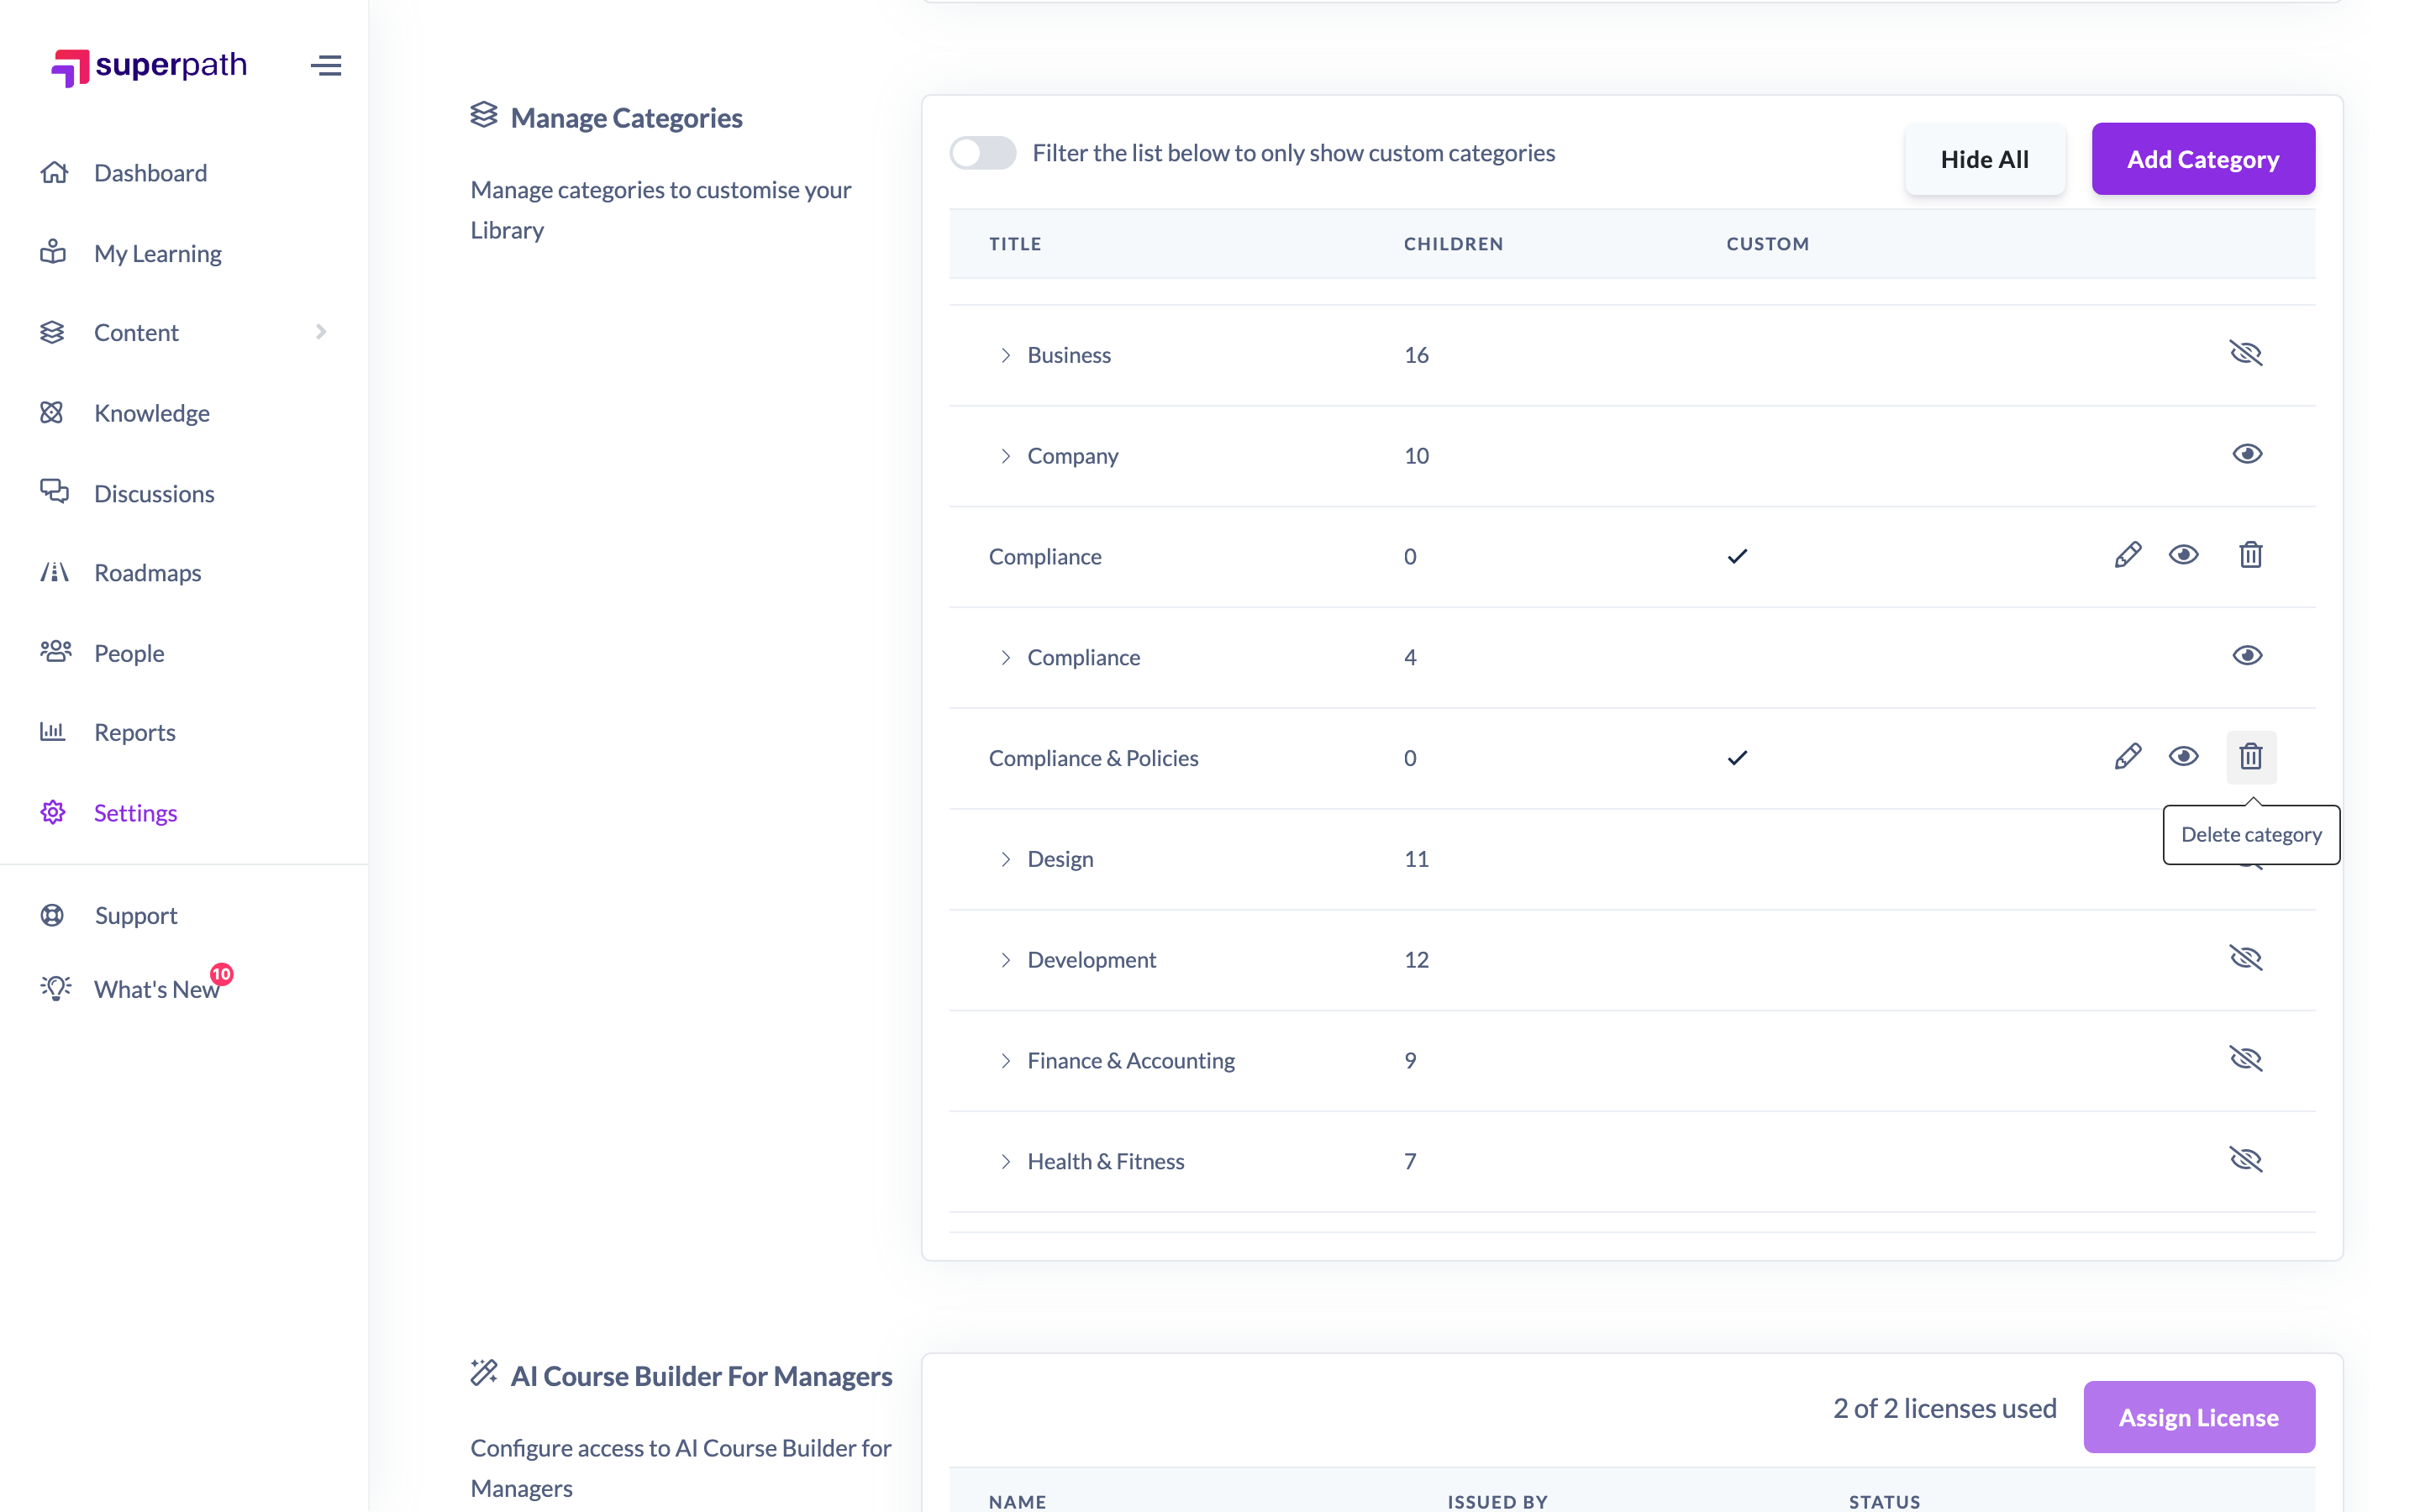Click the Compliance & Policies title text
Viewport: 2420px width, 1512px height.
1093,758
